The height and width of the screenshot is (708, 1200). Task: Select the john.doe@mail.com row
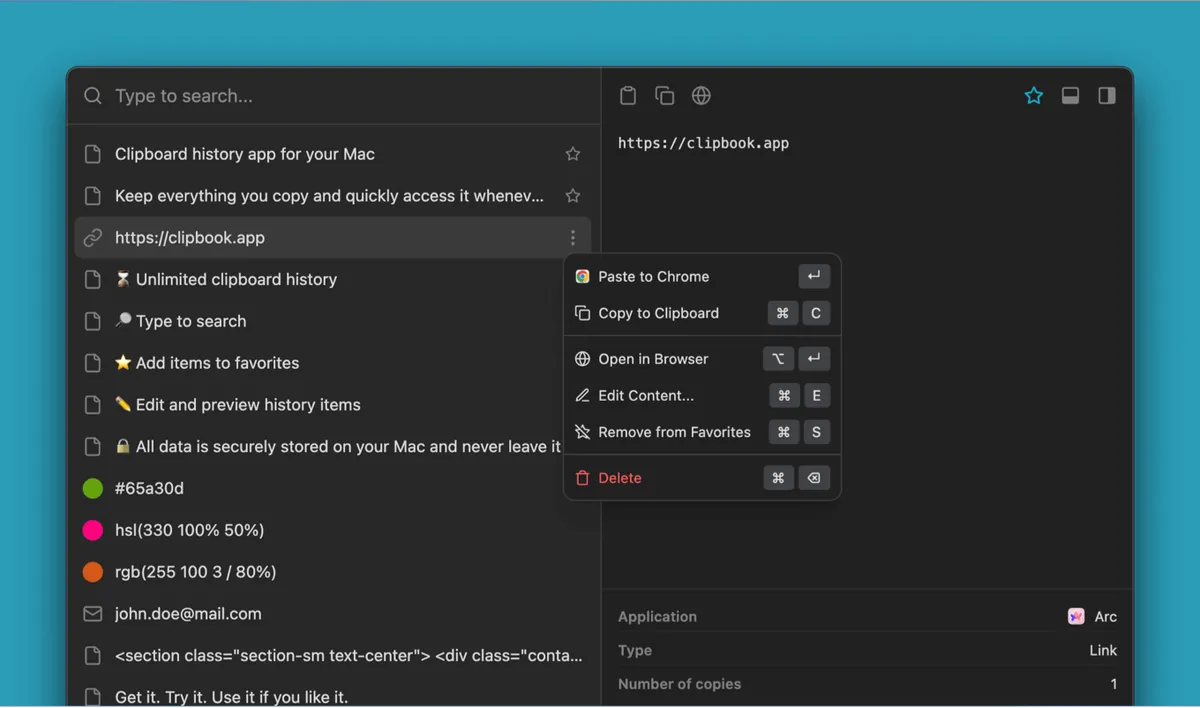click(x=333, y=614)
